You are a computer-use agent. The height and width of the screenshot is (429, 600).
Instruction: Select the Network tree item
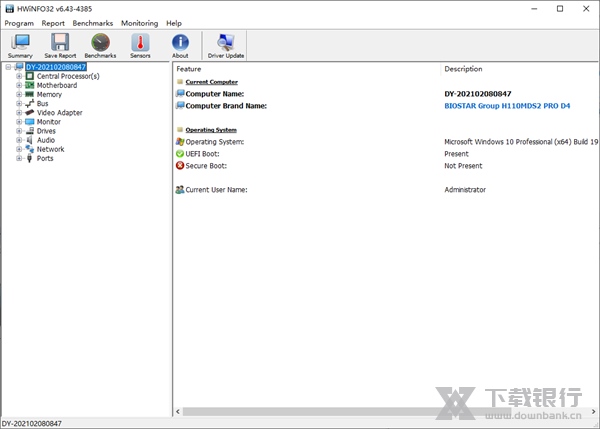(50, 149)
